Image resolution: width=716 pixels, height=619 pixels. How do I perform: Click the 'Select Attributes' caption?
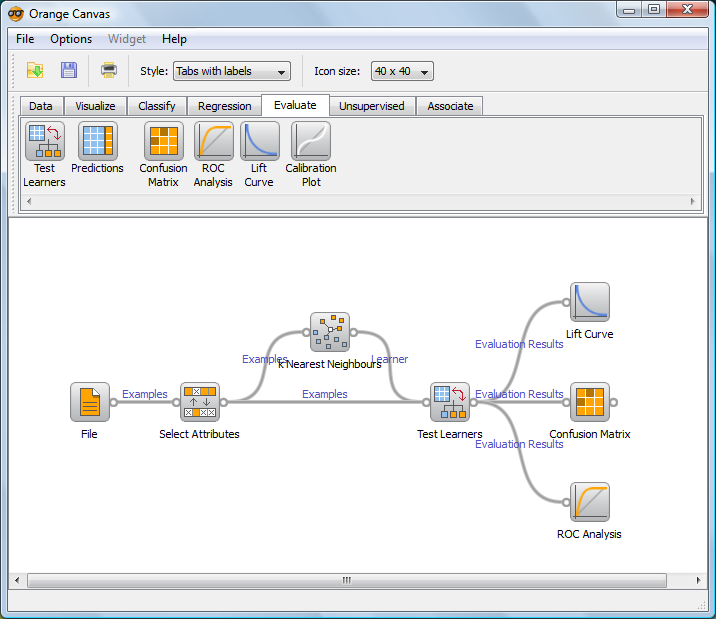pos(199,434)
